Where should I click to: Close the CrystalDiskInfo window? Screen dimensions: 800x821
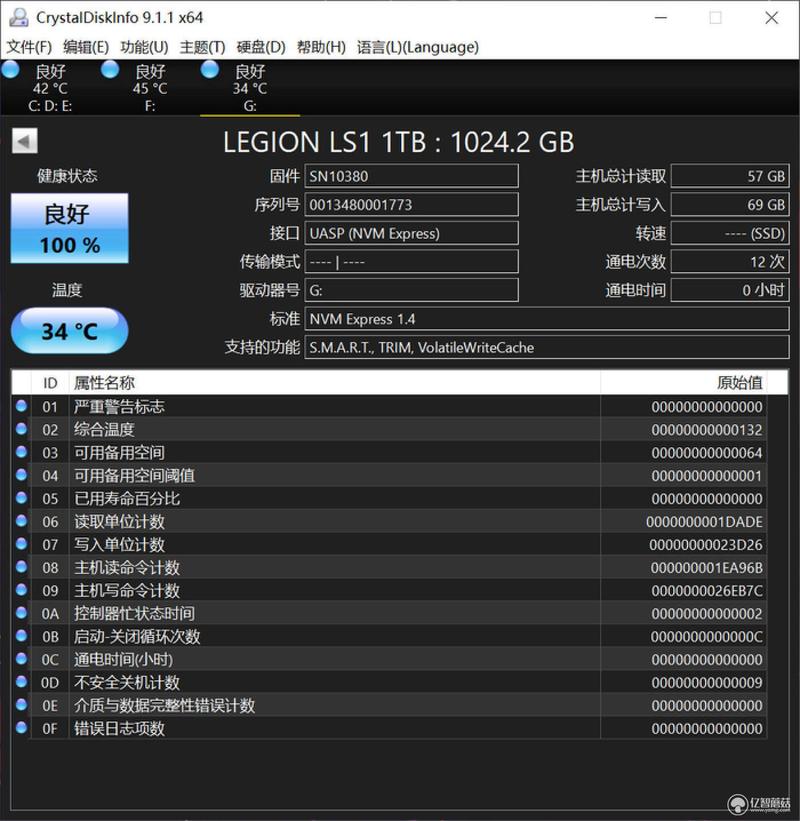click(x=771, y=18)
